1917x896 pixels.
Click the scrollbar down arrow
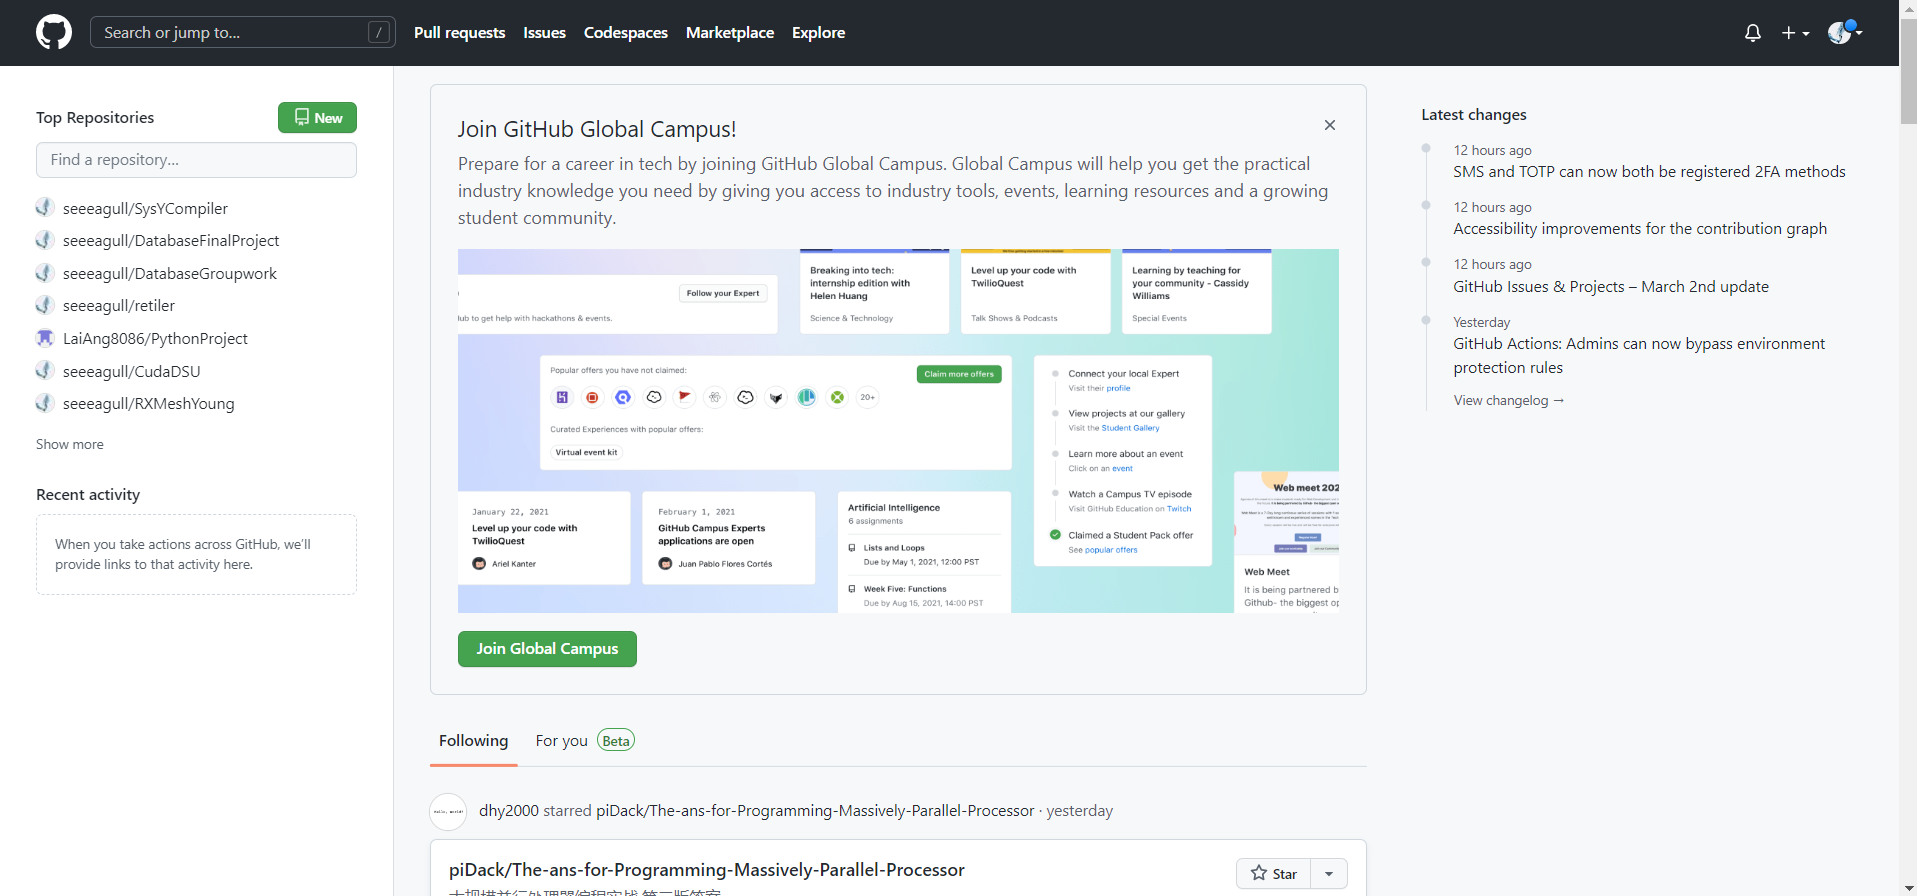click(1908, 888)
